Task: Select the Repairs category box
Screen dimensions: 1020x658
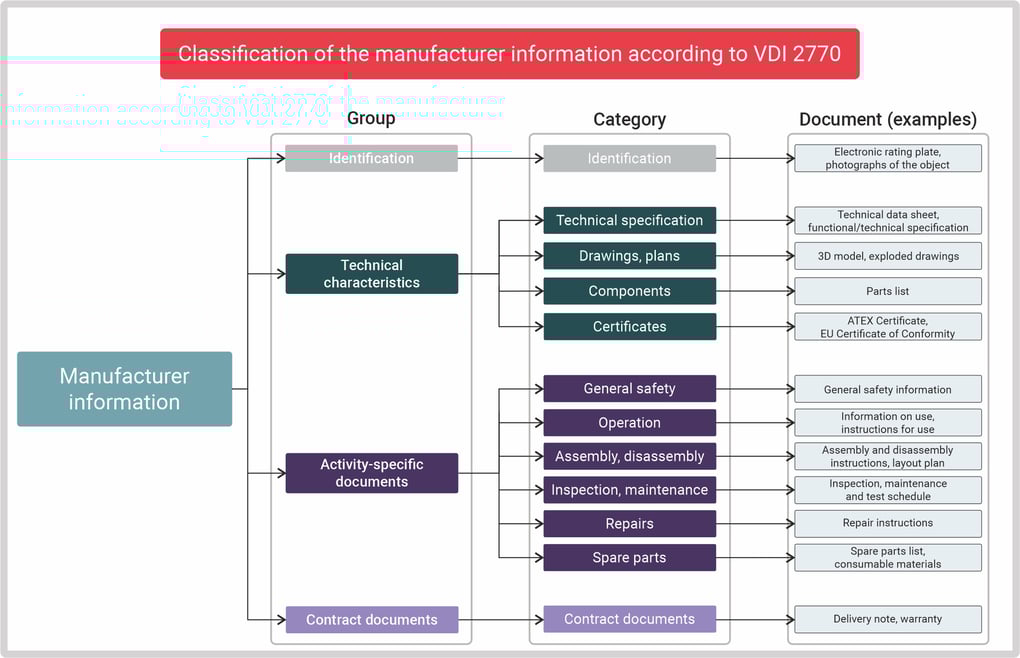Action: tap(630, 523)
